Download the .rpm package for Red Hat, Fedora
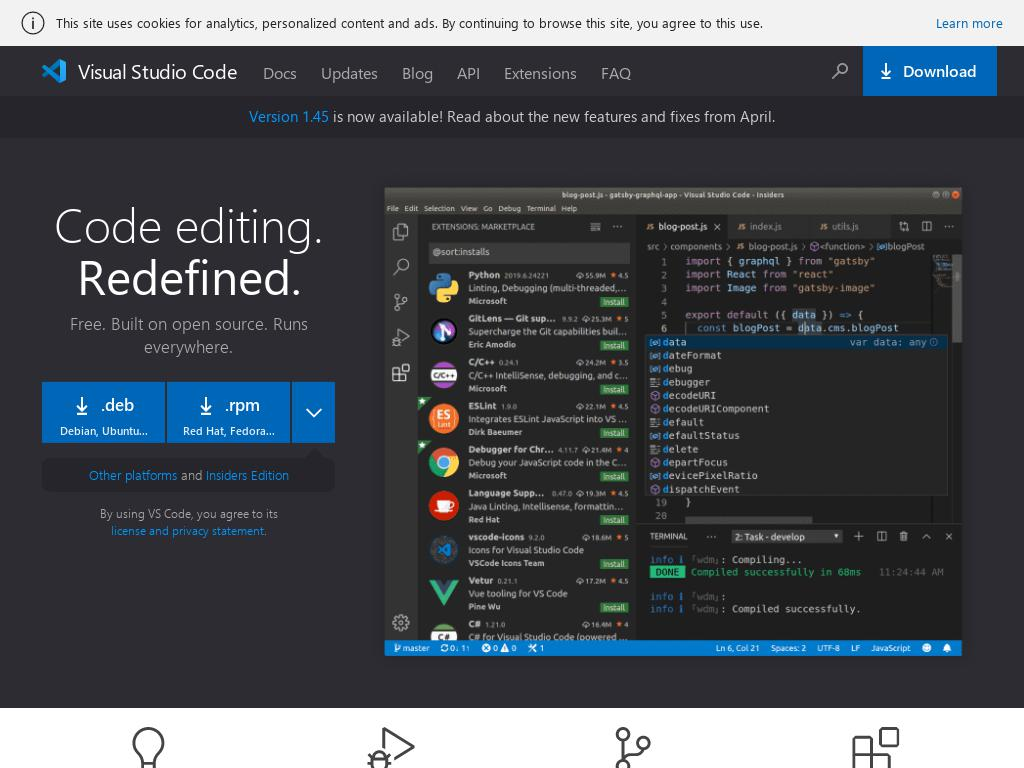This screenshot has width=1024, height=768. point(228,413)
